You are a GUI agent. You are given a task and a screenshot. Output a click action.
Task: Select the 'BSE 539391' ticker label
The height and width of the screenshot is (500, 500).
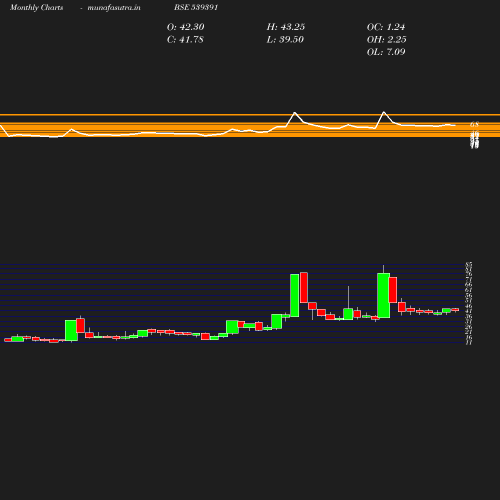(x=196, y=7)
